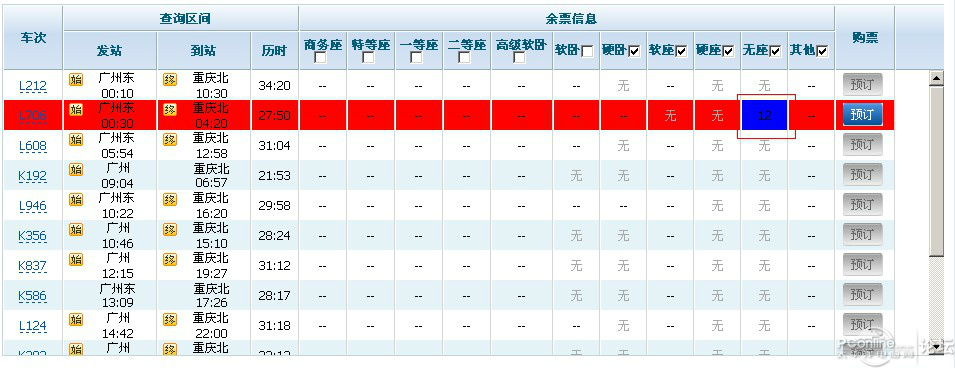
Task: Toggle the 无座 checkbox
Action: point(775,51)
